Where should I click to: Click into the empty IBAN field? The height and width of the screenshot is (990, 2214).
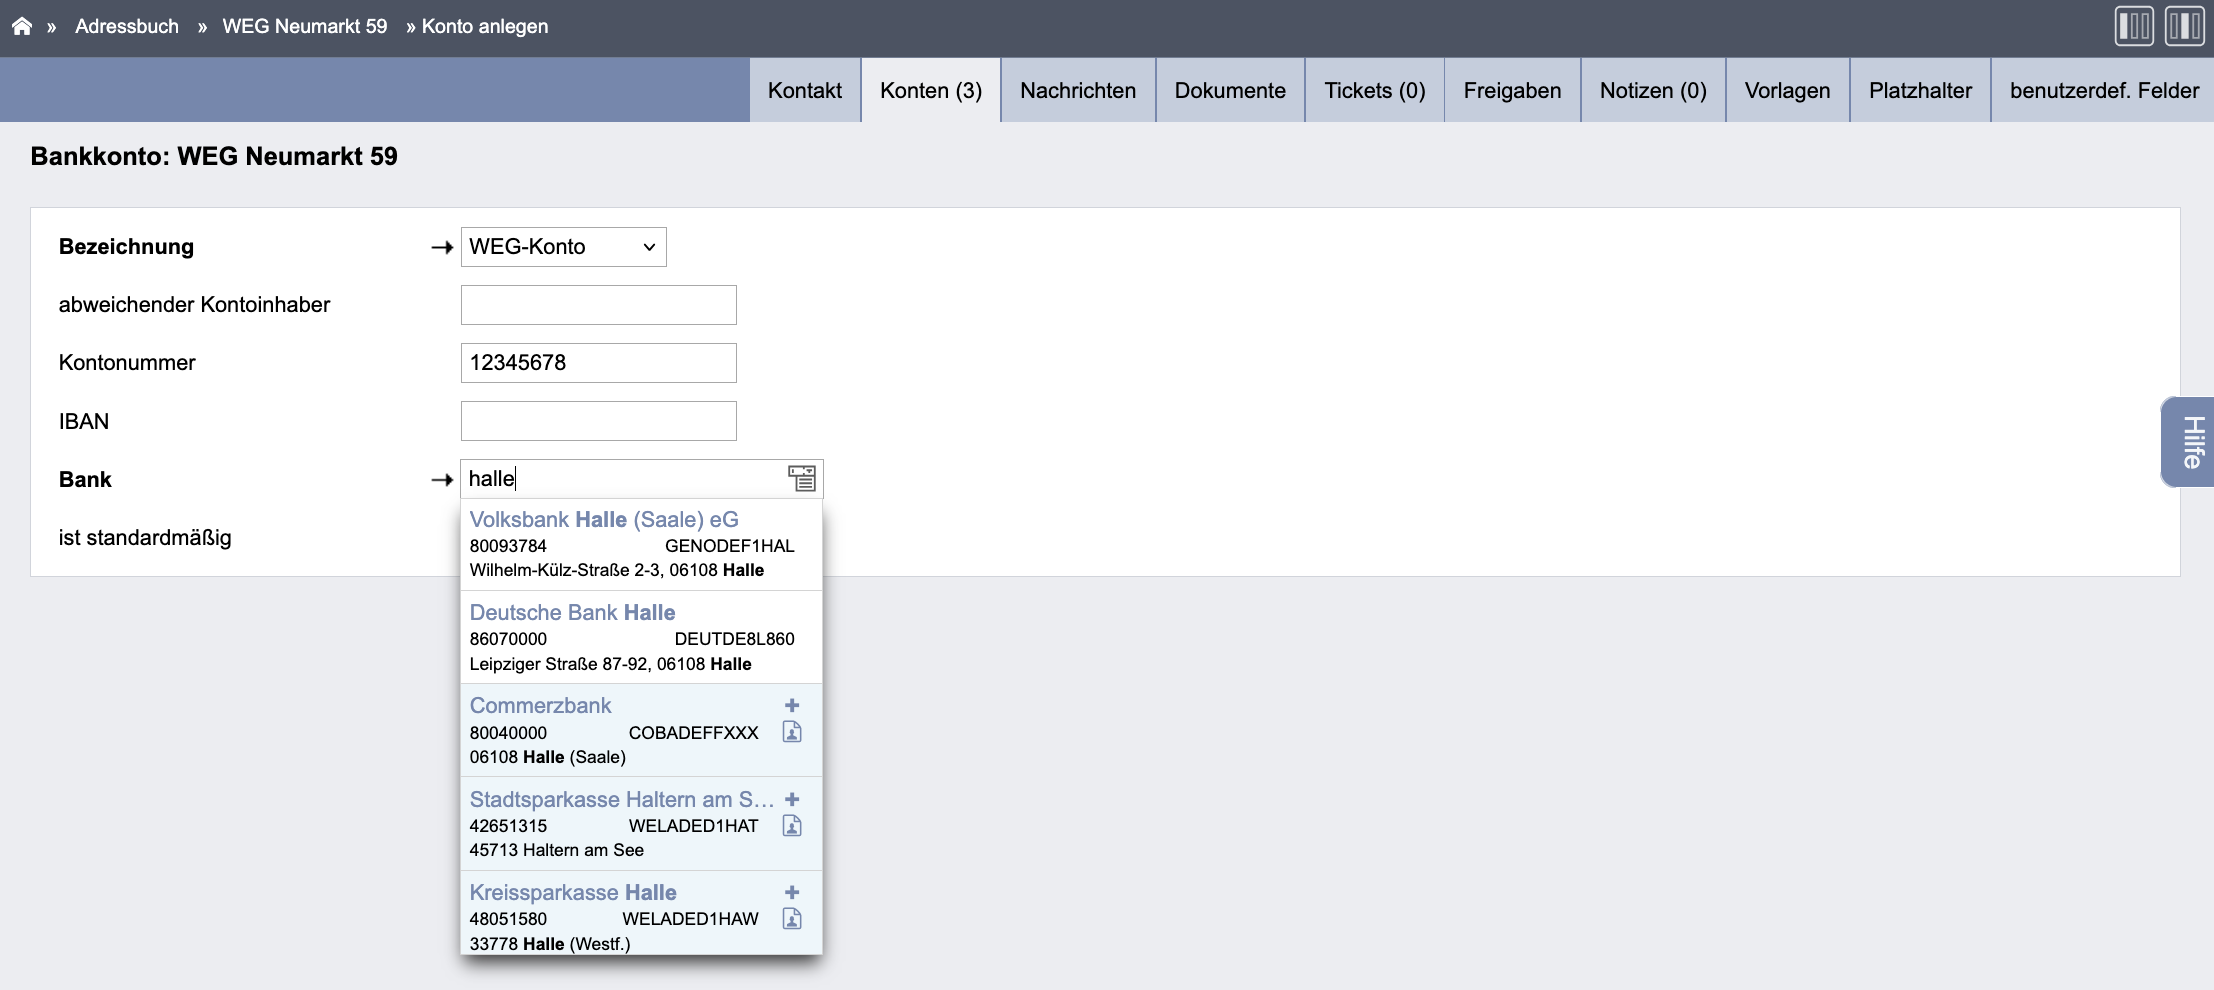(x=598, y=421)
